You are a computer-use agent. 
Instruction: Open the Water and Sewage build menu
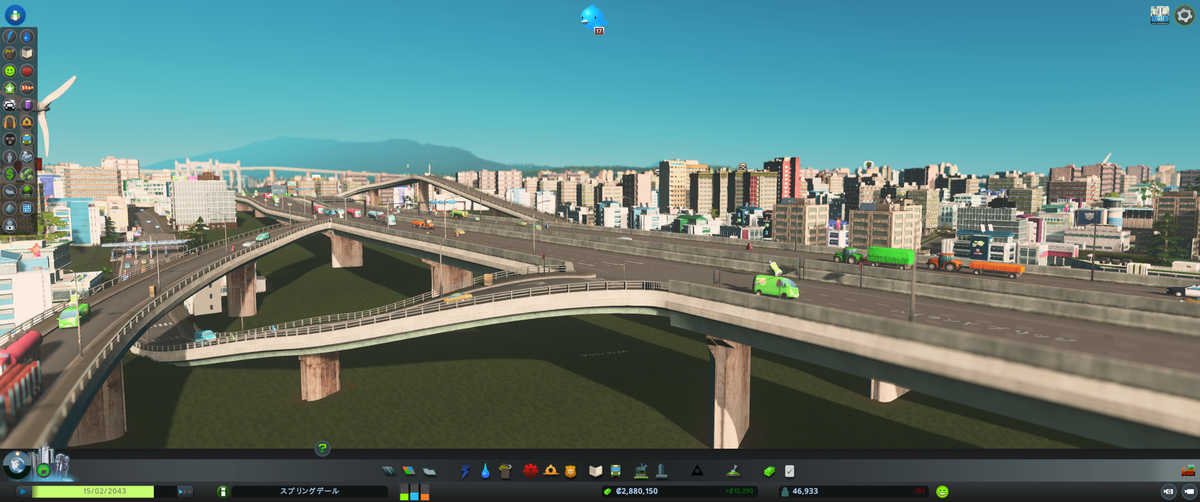click(485, 471)
